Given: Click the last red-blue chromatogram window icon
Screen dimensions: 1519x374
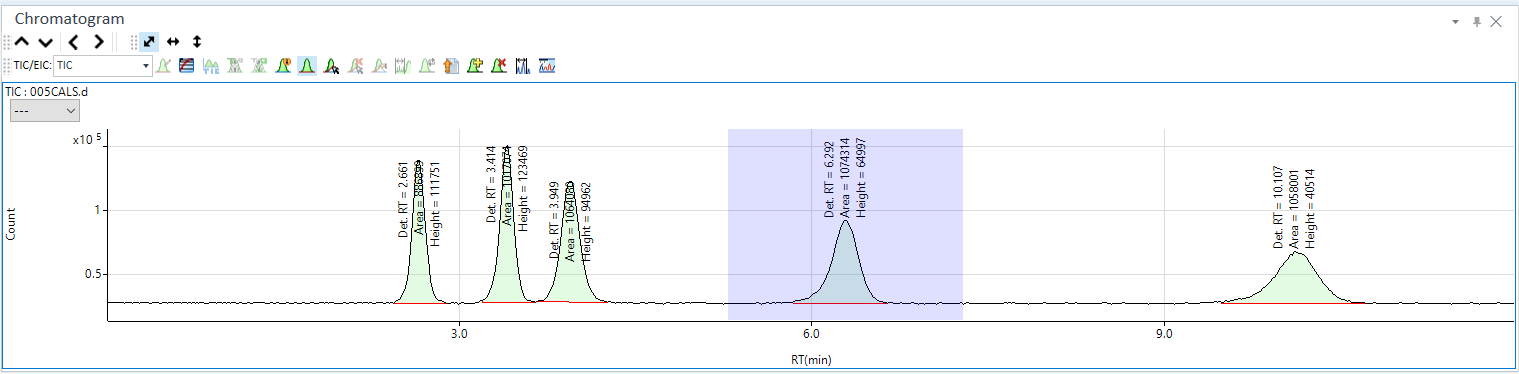Looking at the screenshot, I should click(x=547, y=66).
